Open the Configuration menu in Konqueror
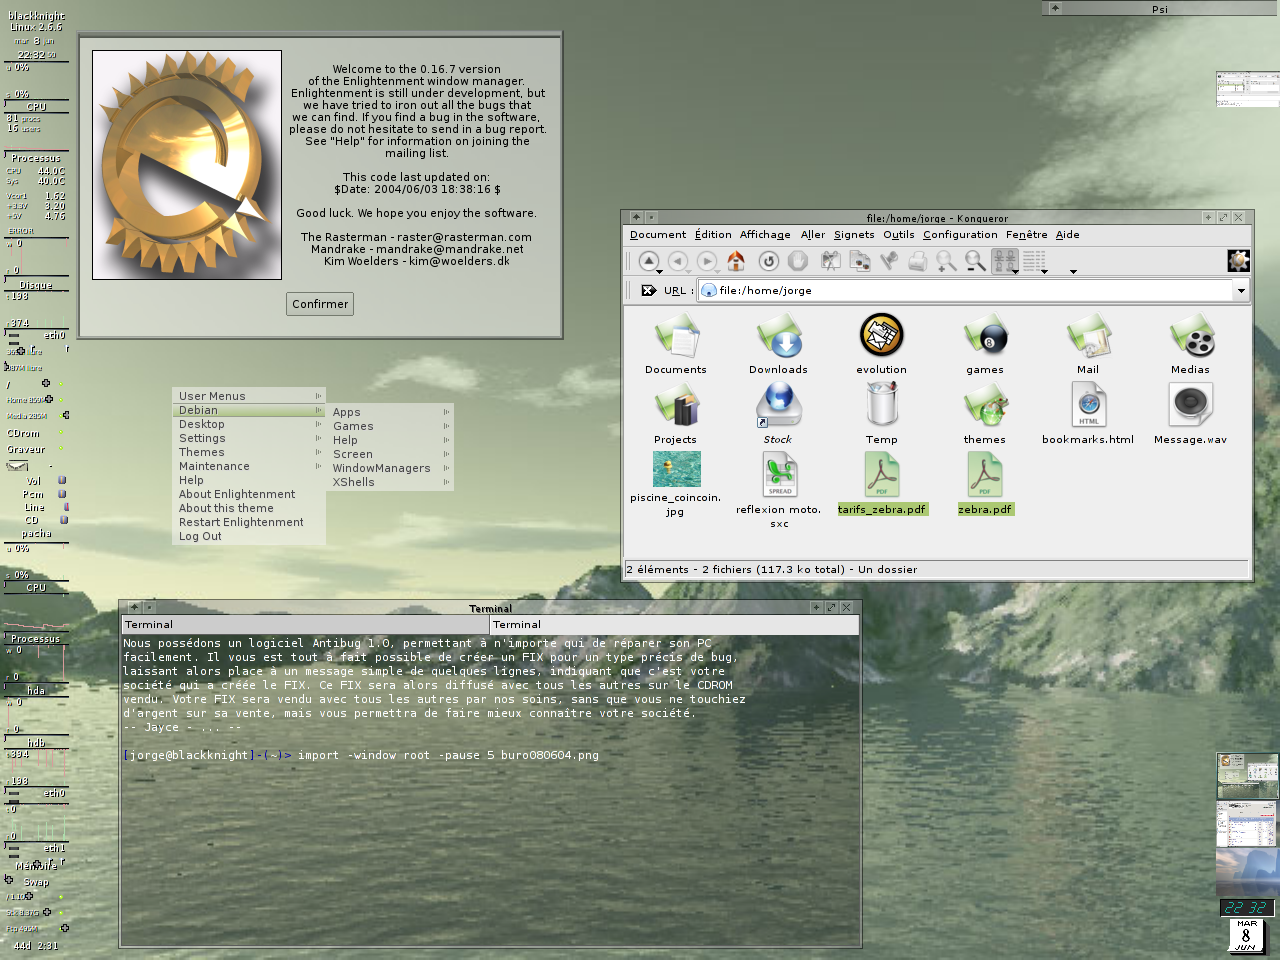Screen dimensions: 1280x960 coord(960,235)
